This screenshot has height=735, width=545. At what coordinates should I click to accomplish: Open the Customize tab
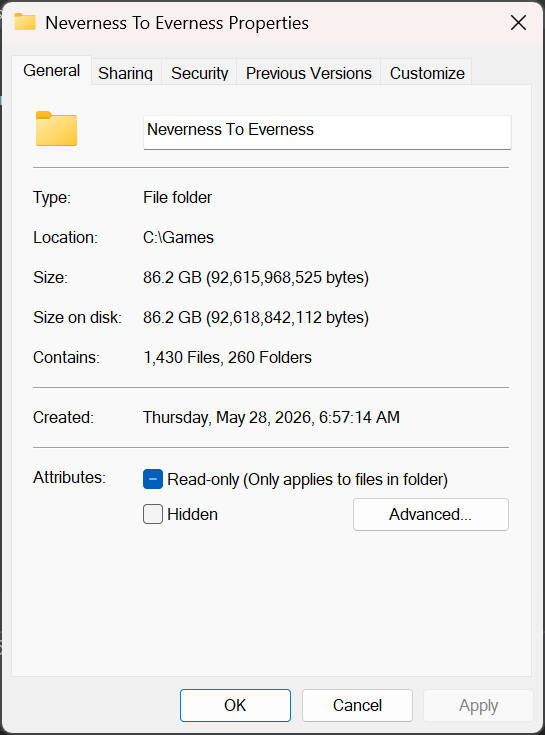point(427,73)
